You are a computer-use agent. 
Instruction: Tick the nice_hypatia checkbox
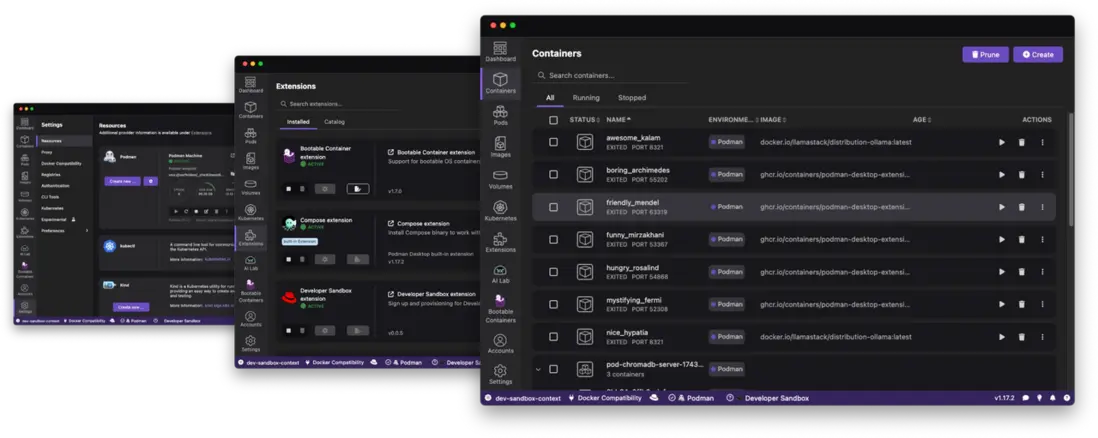[x=553, y=337]
